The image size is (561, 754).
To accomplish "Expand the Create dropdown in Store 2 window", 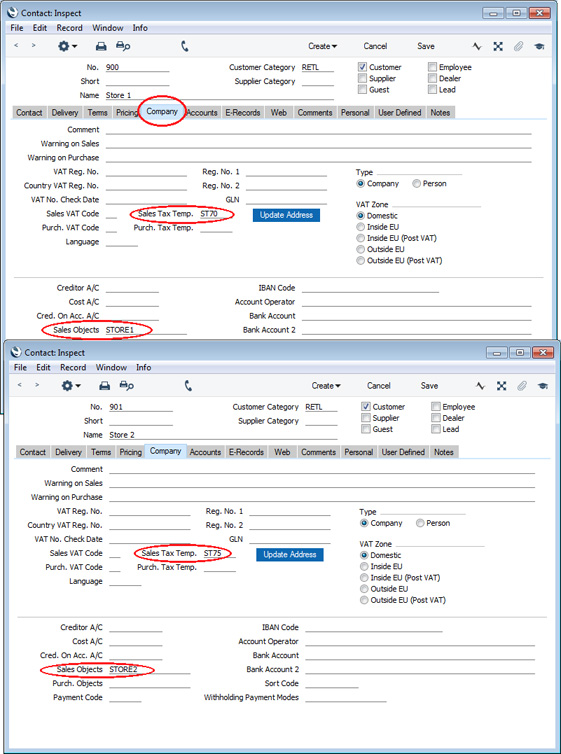I will click(326, 386).
